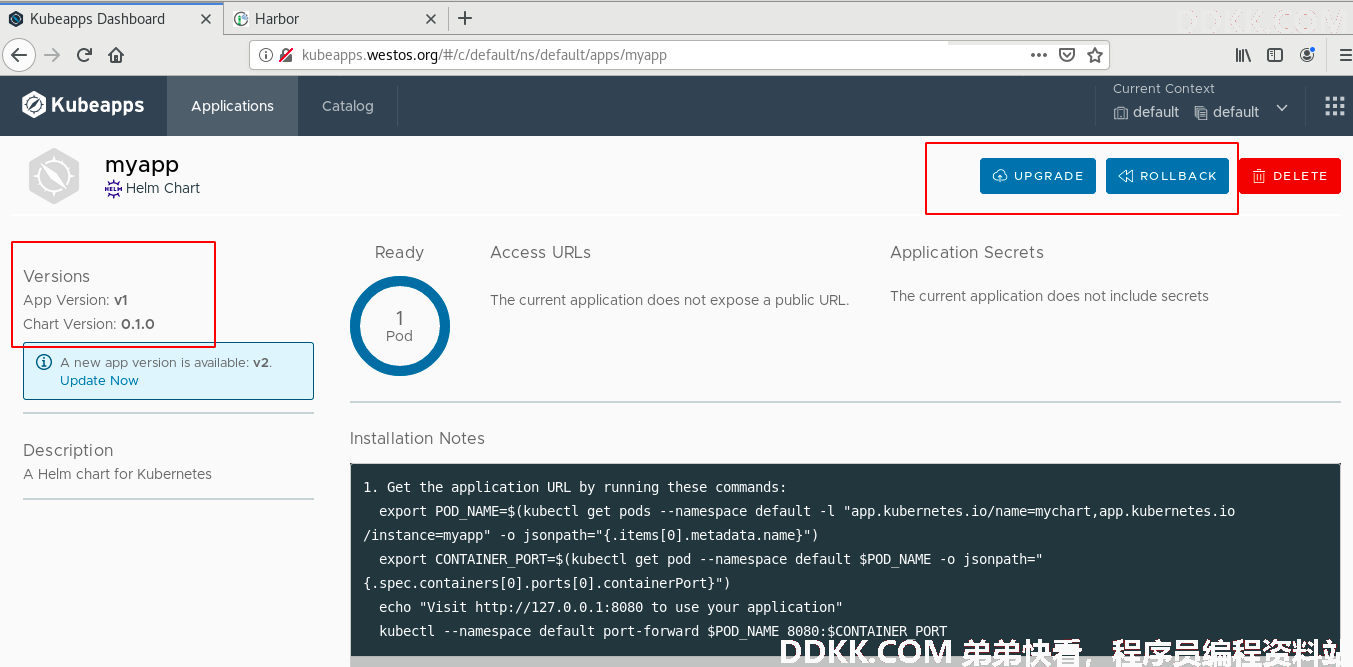This screenshot has height=667, width=1353.
Task: Click the echo "Visit http://127.0.0.1:8080" line
Action: [611, 607]
